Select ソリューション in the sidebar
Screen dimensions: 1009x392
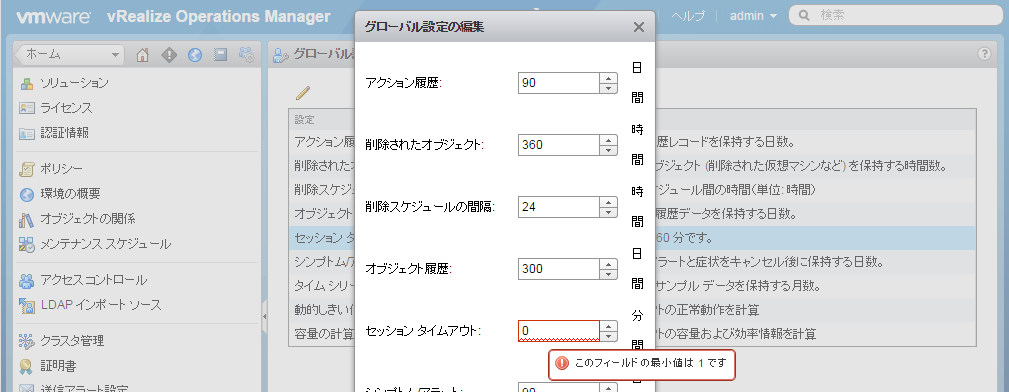coord(74,83)
